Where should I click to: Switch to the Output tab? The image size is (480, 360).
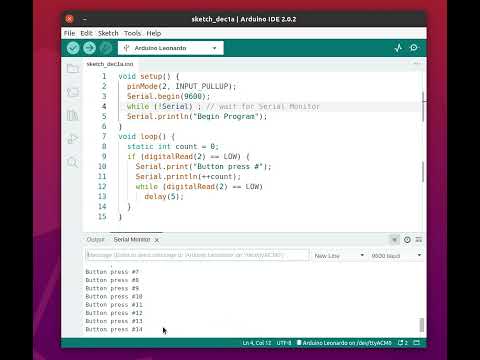(x=95, y=240)
